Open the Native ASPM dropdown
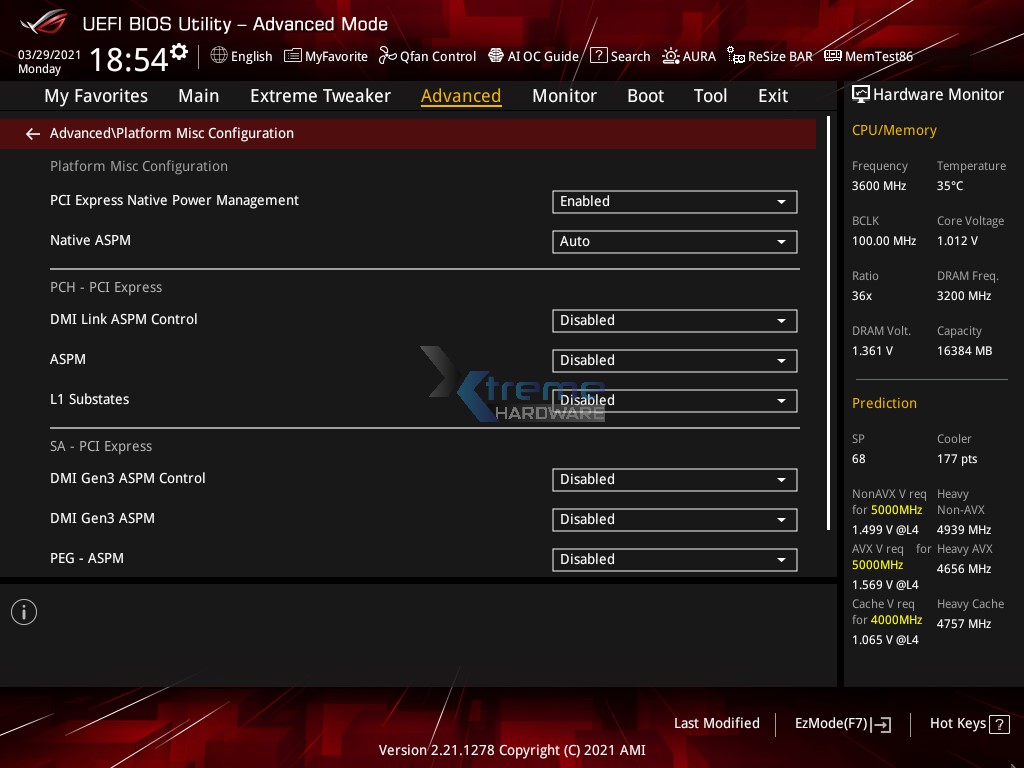 tap(674, 241)
